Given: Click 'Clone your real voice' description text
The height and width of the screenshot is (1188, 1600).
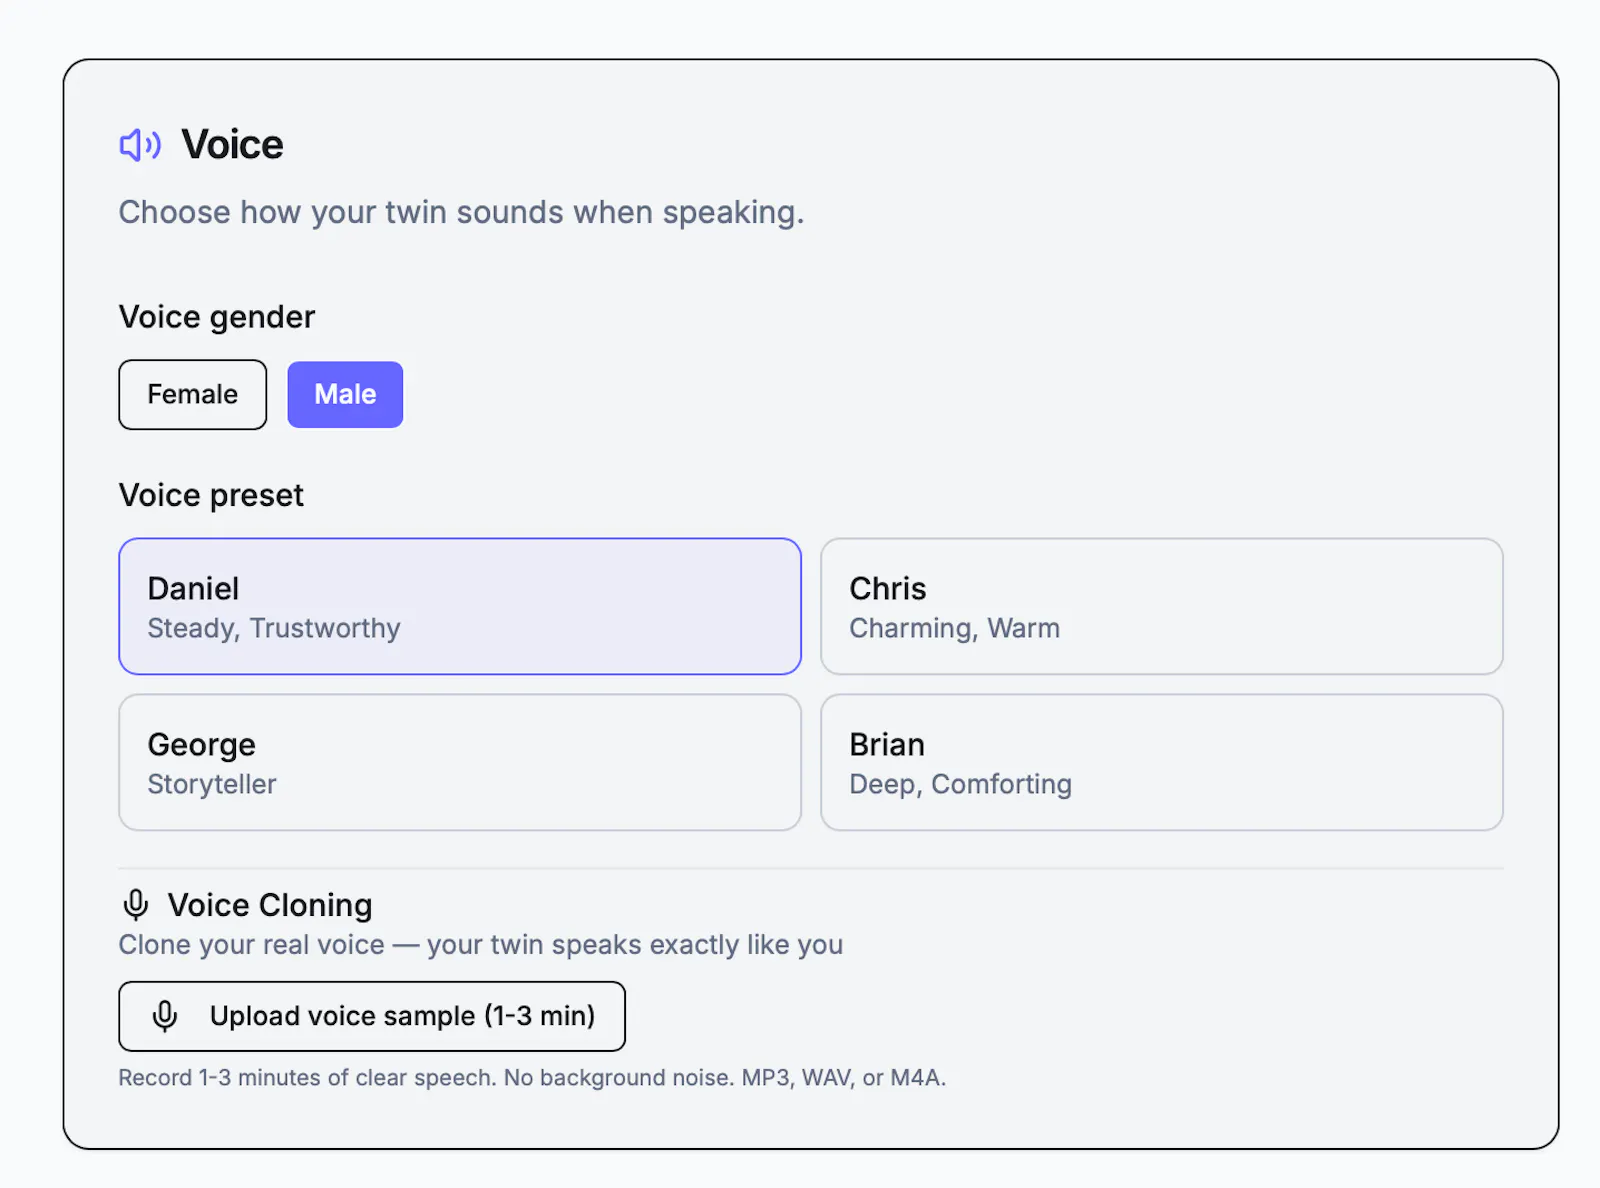Looking at the screenshot, I should (481, 945).
